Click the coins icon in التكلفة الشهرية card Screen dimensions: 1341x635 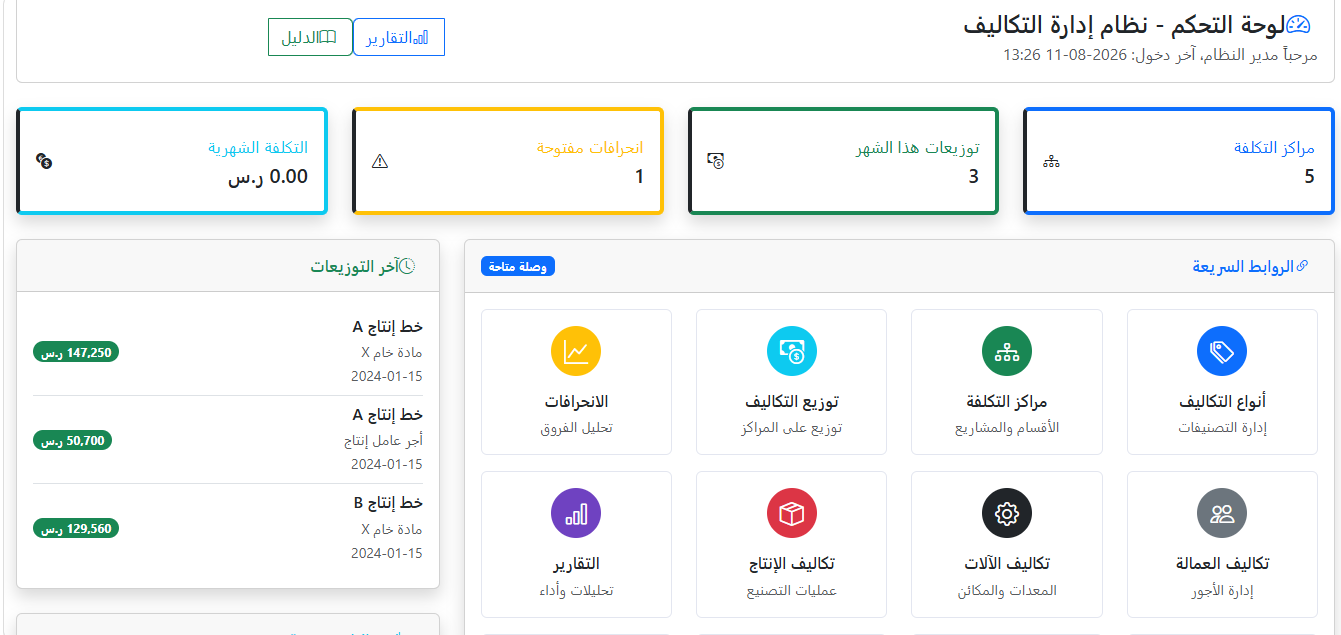tap(43, 161)
